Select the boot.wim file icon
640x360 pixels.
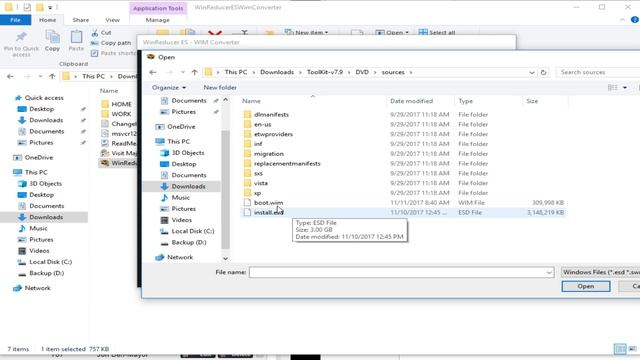[247, 202]
